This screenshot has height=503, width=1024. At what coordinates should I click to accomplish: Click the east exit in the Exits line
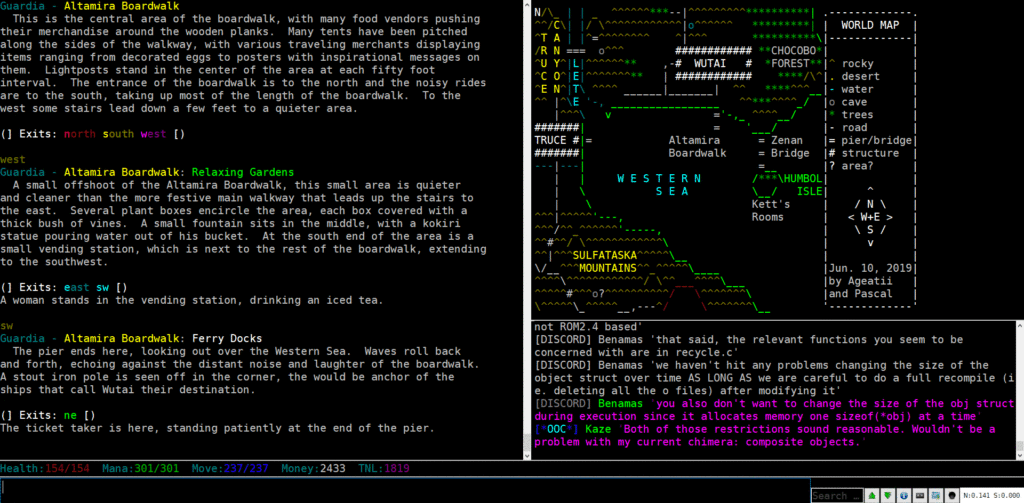[x=77, y=287]
